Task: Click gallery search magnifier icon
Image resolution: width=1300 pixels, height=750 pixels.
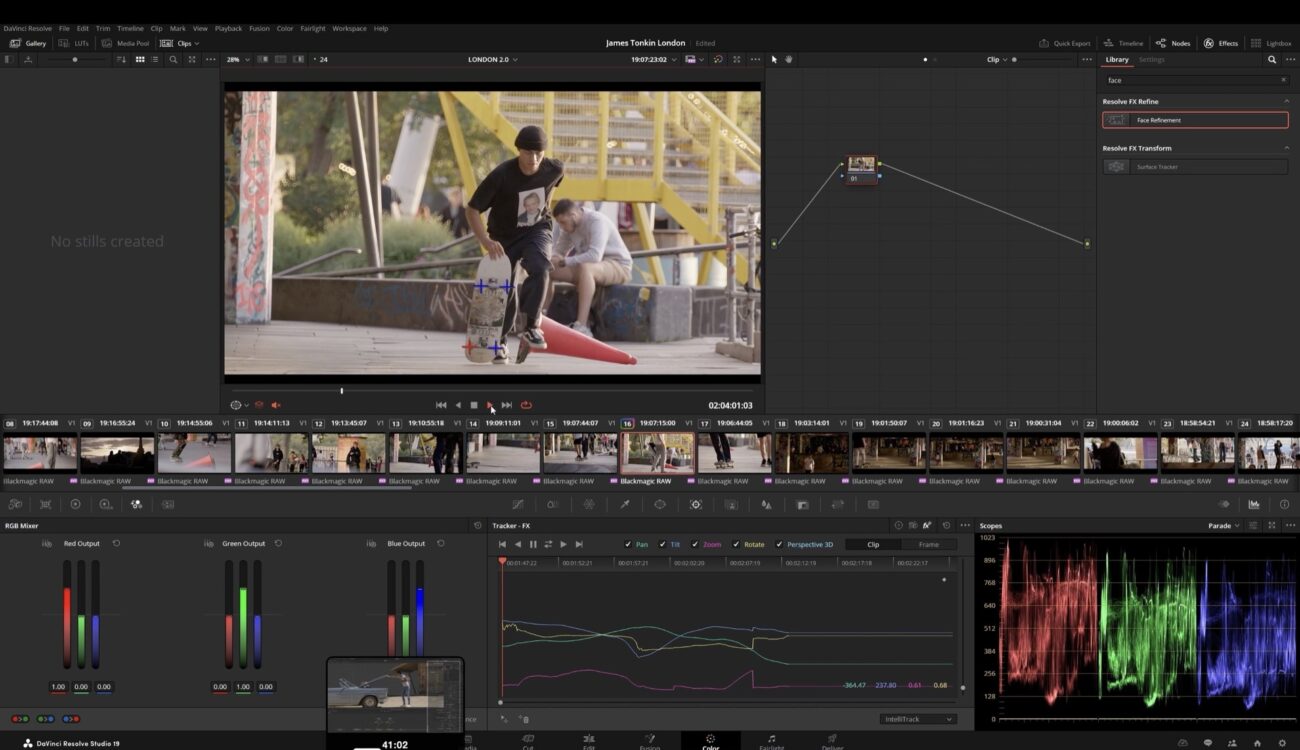Action: tap(173, 60)
